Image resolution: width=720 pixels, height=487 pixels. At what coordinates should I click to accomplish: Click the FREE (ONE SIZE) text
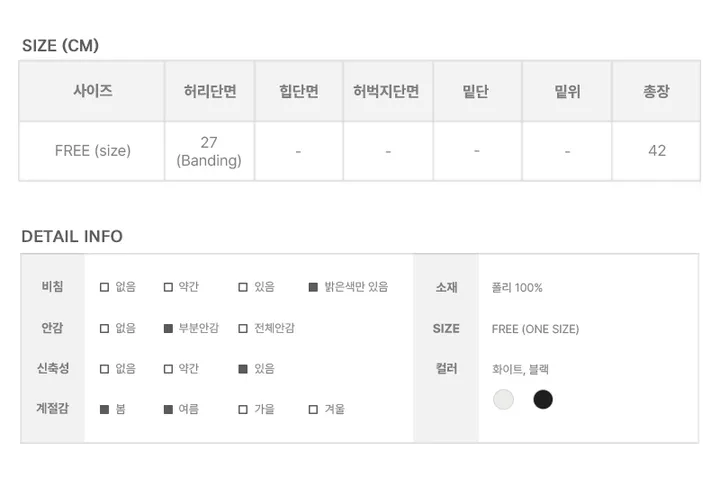535,329
